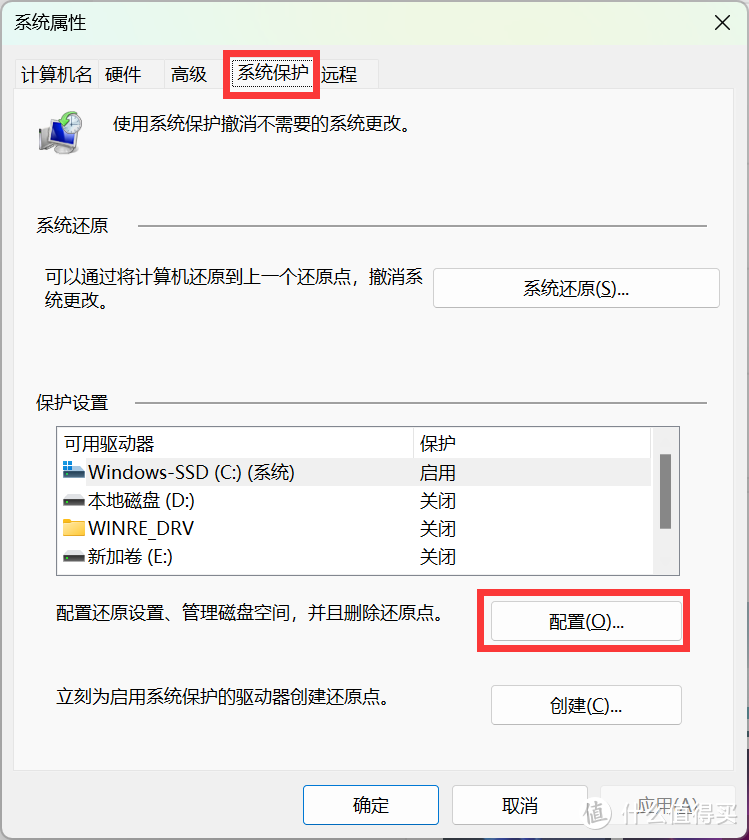Click the 系统还原(S)... button
749x840 pixels.
(576, 288)
